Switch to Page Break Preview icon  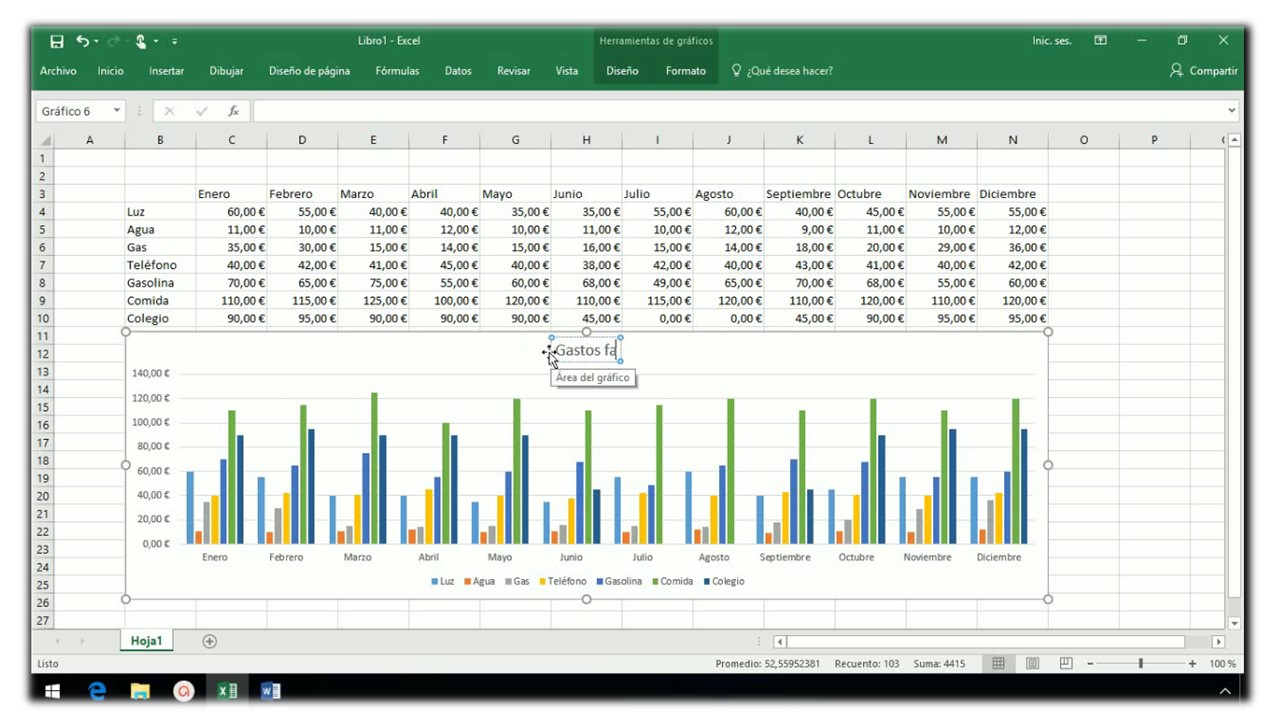(x=1066, y=663)
